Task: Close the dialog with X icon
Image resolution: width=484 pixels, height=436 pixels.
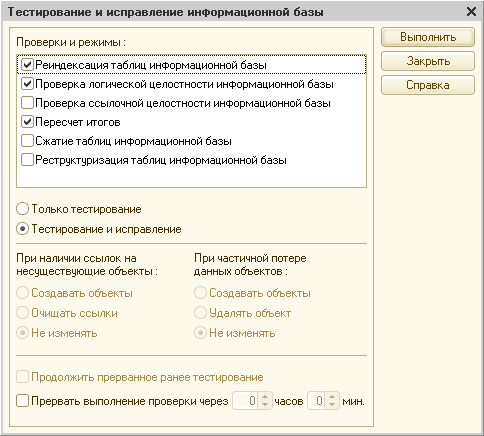Action: (471, 12)
